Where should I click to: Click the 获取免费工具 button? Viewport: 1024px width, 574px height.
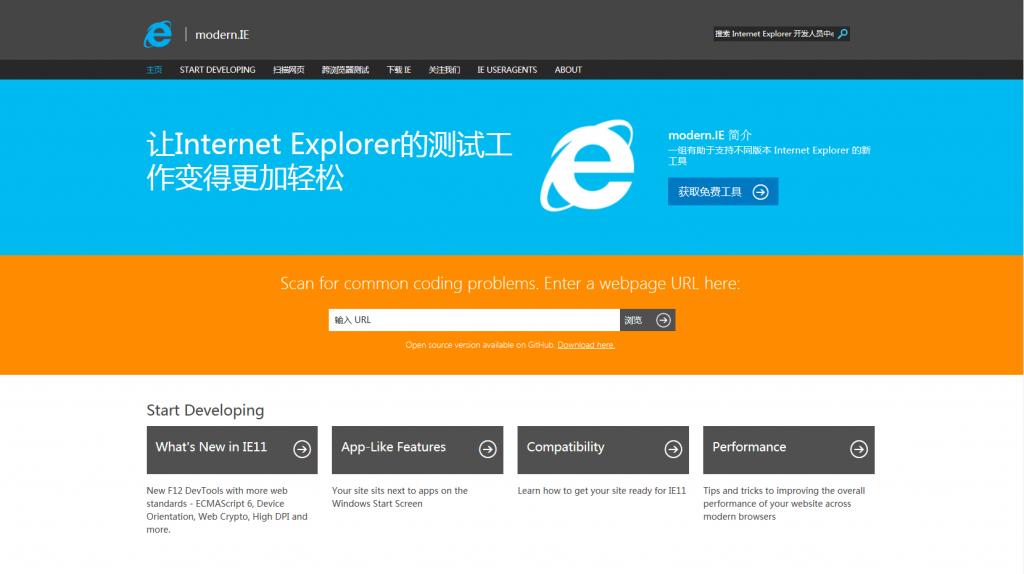(x=723, y=192)
